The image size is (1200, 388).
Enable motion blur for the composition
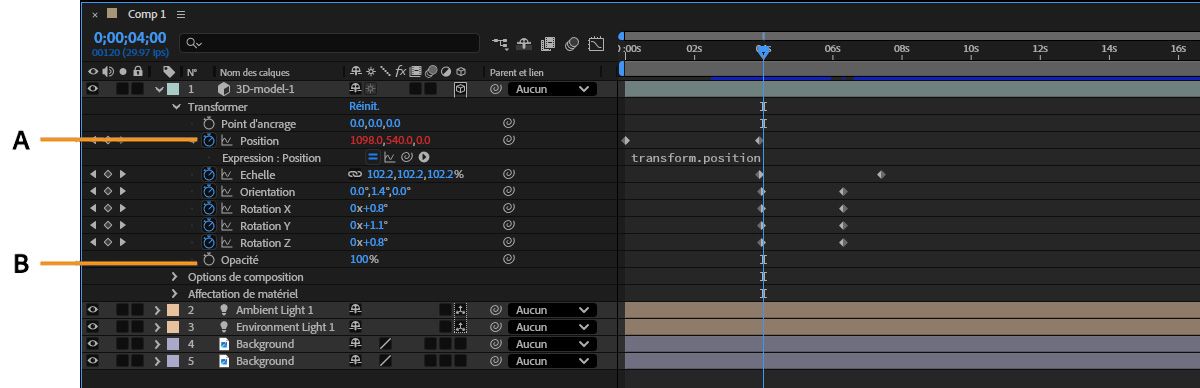point(572,44)
